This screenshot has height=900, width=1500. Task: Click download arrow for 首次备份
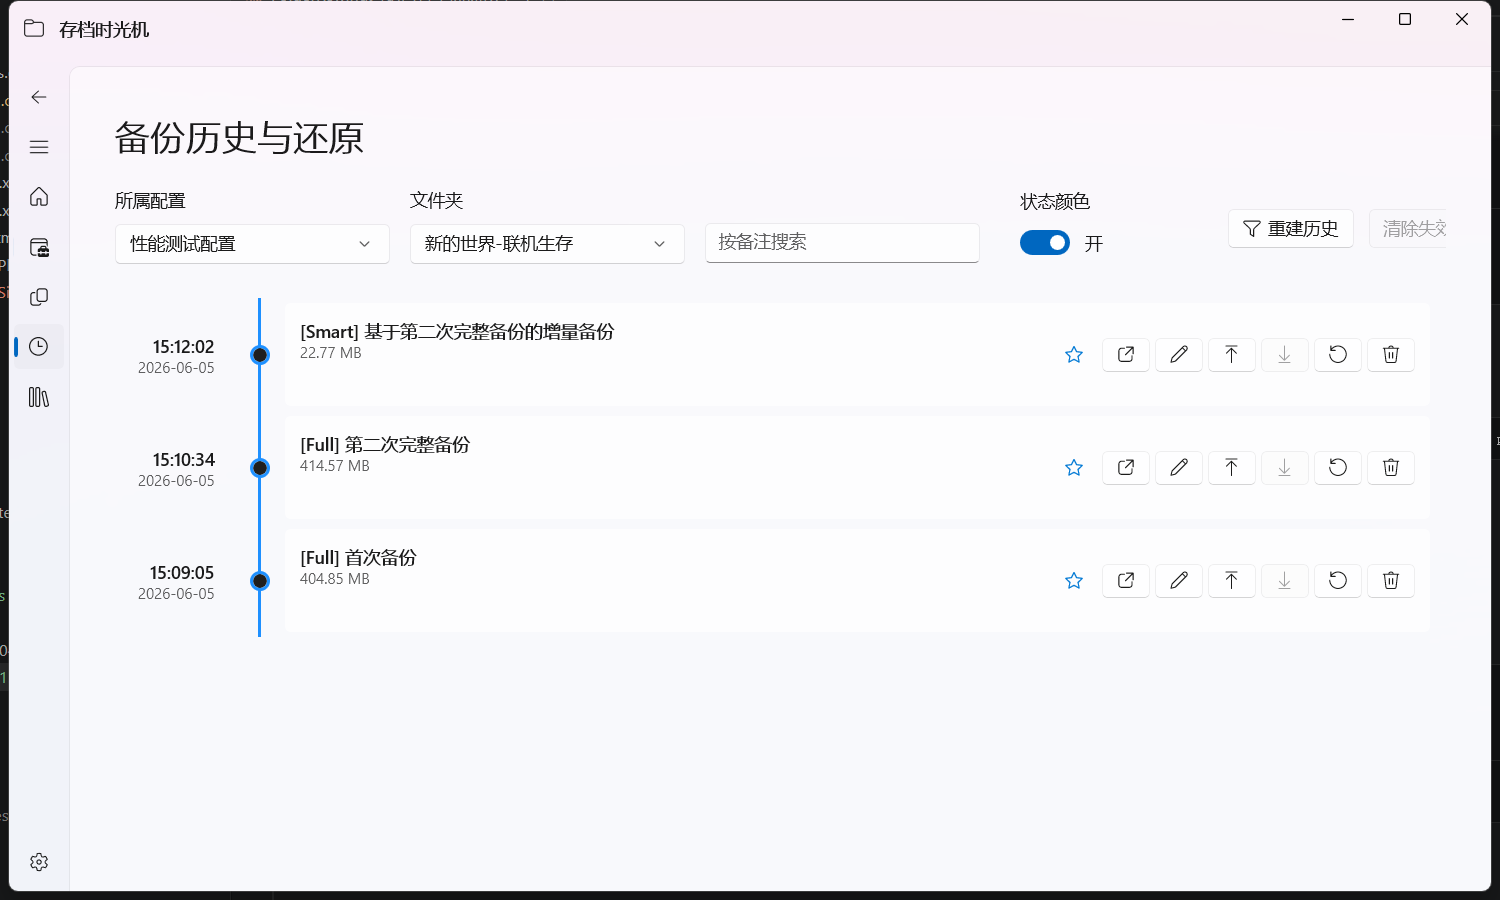tap(1285, 581)
